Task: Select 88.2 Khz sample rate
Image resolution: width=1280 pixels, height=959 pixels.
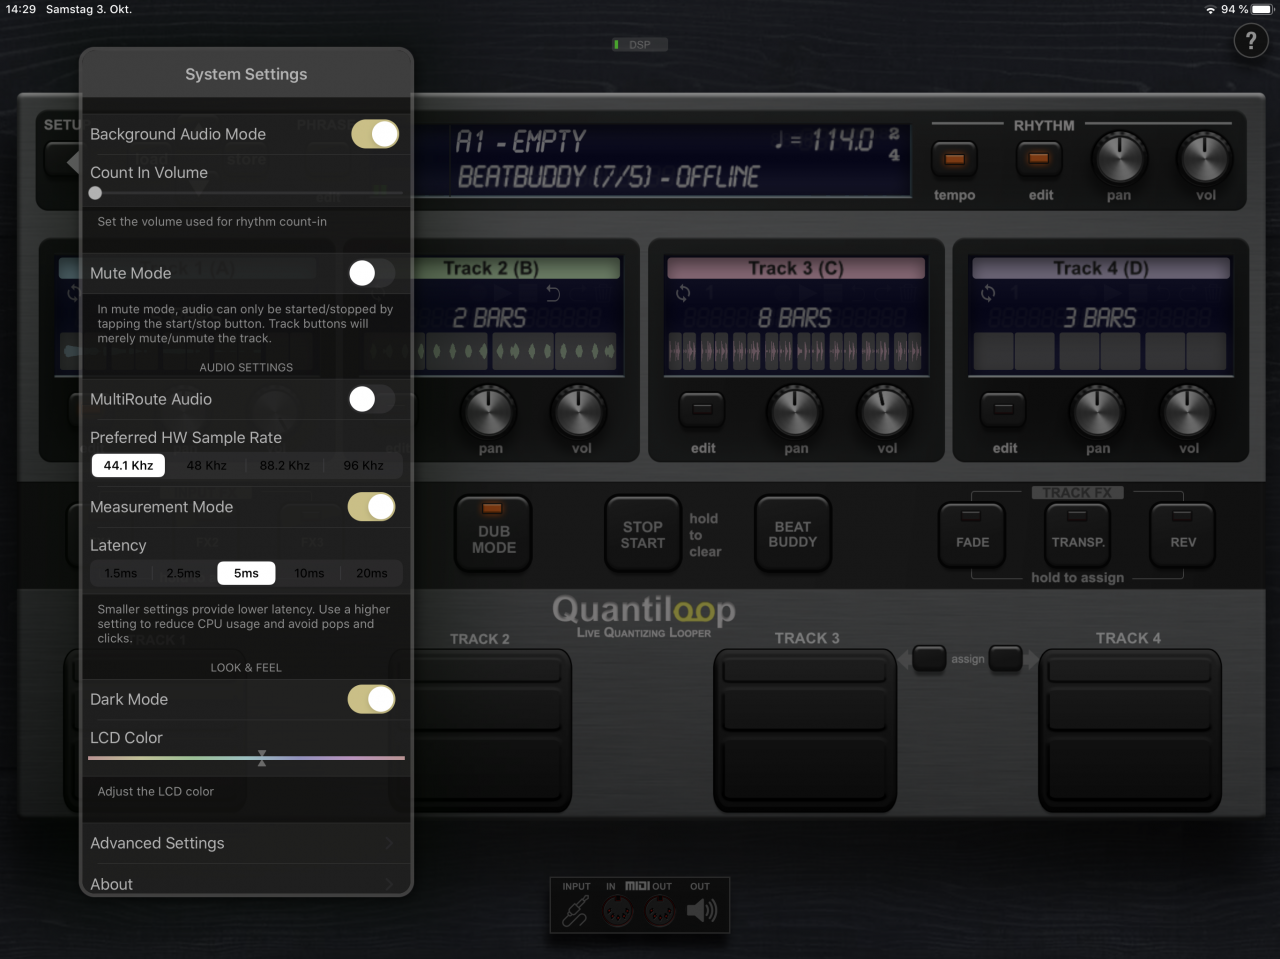Action: point(285,465)
